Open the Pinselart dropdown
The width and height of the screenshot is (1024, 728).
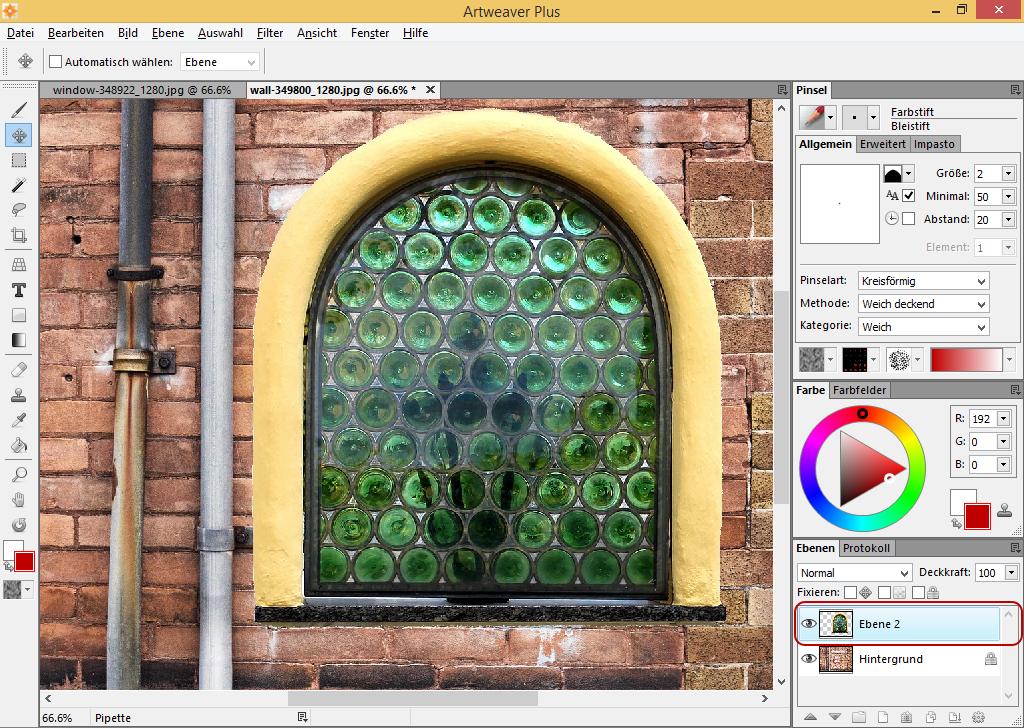pyautogui.click(x=924, y=281)
